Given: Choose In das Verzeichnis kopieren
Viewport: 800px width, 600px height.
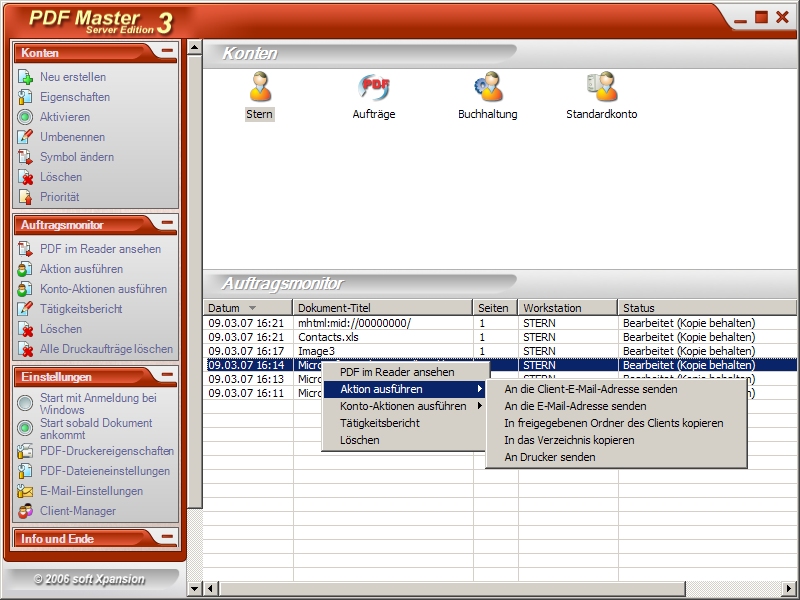Looking at the screenshot, I should tap(616, 440).
